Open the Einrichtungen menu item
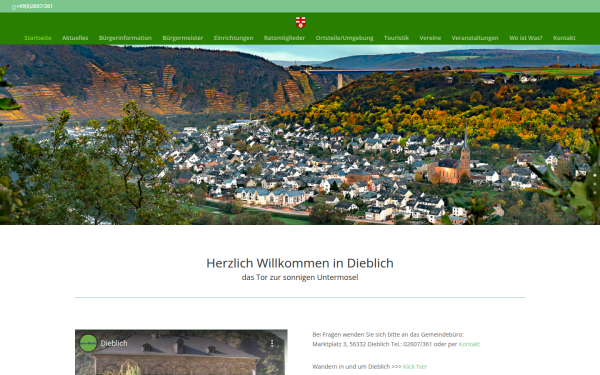600x375 pixels. pos(233,38)
